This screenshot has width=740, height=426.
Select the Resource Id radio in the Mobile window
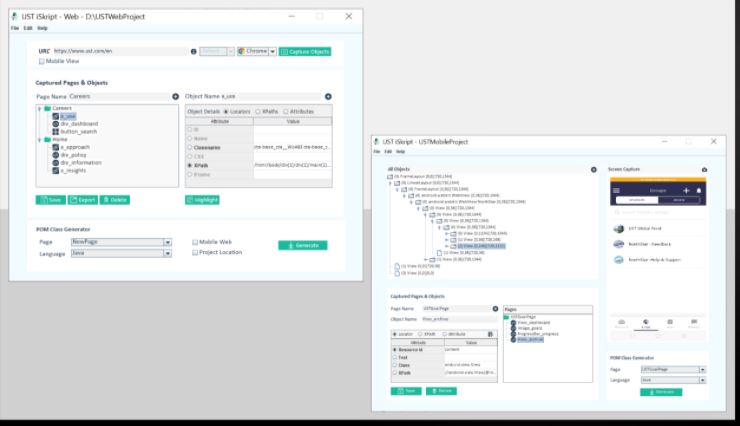[x=395, y=350]
